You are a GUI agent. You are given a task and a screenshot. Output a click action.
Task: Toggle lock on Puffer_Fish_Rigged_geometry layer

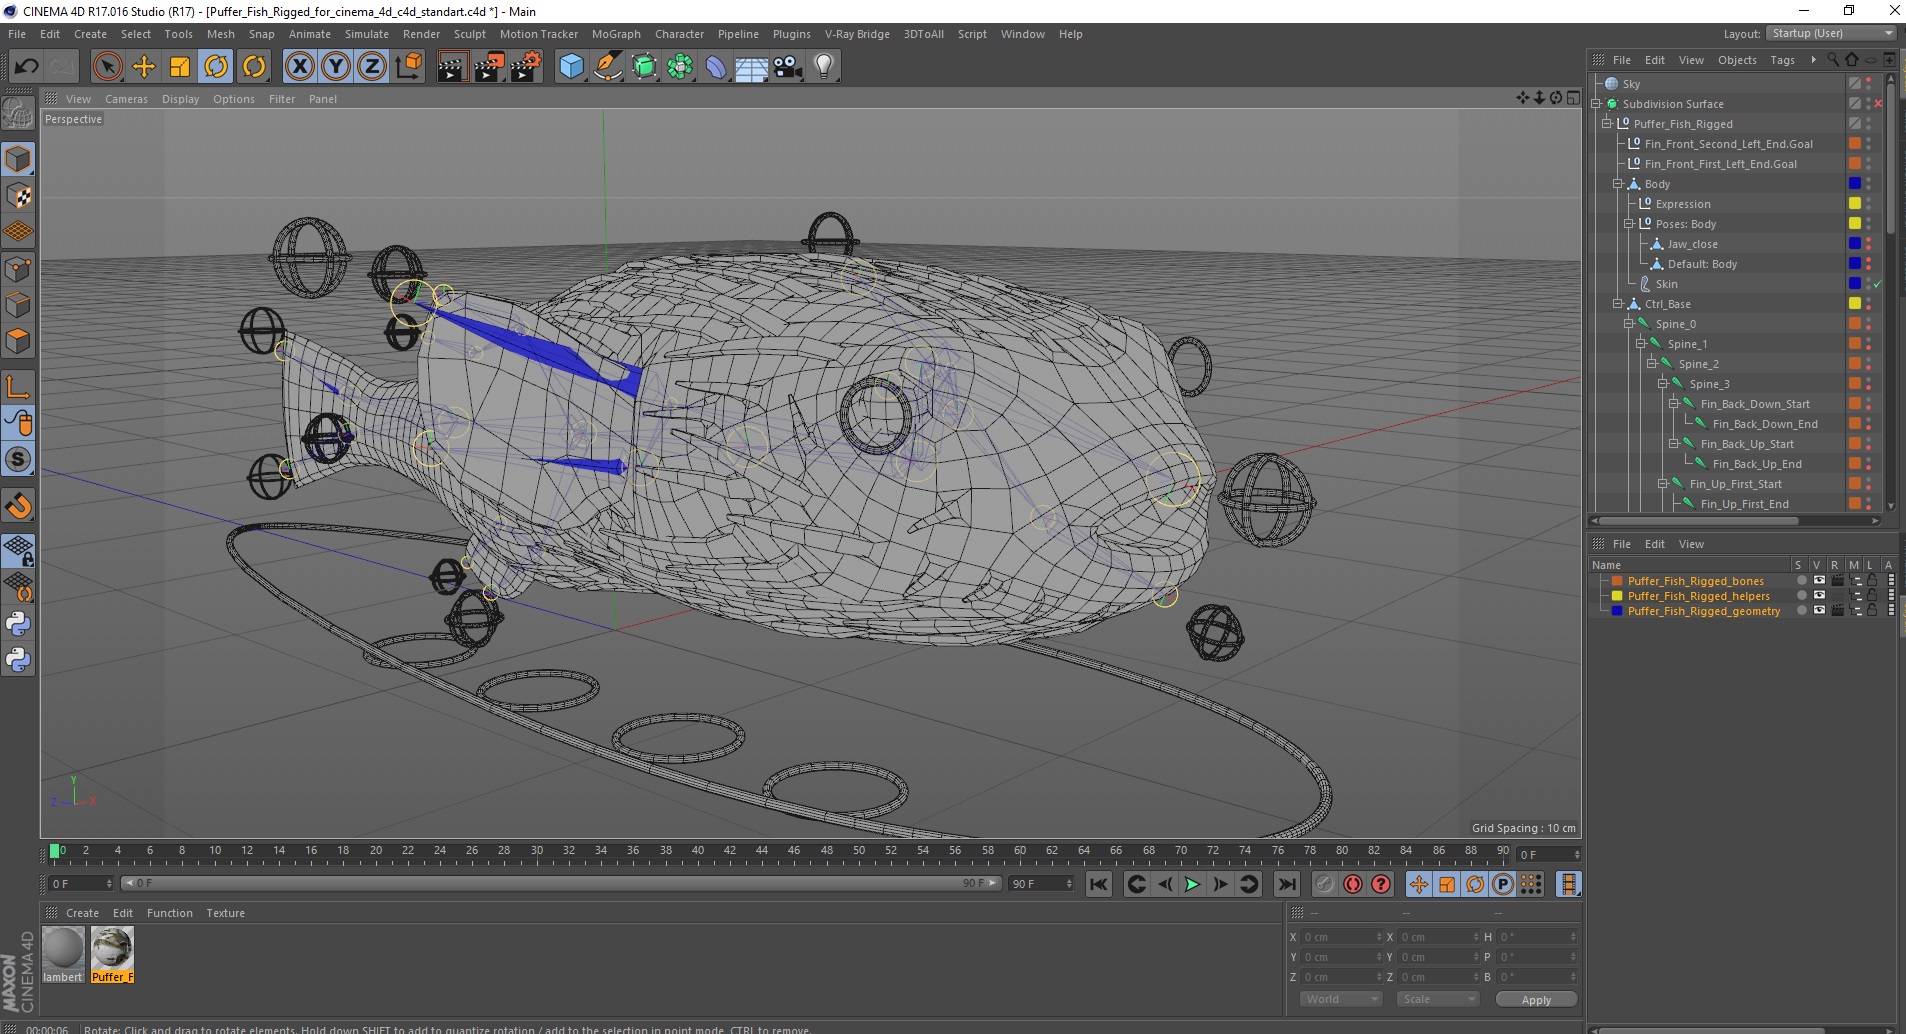coord(1872,611)
